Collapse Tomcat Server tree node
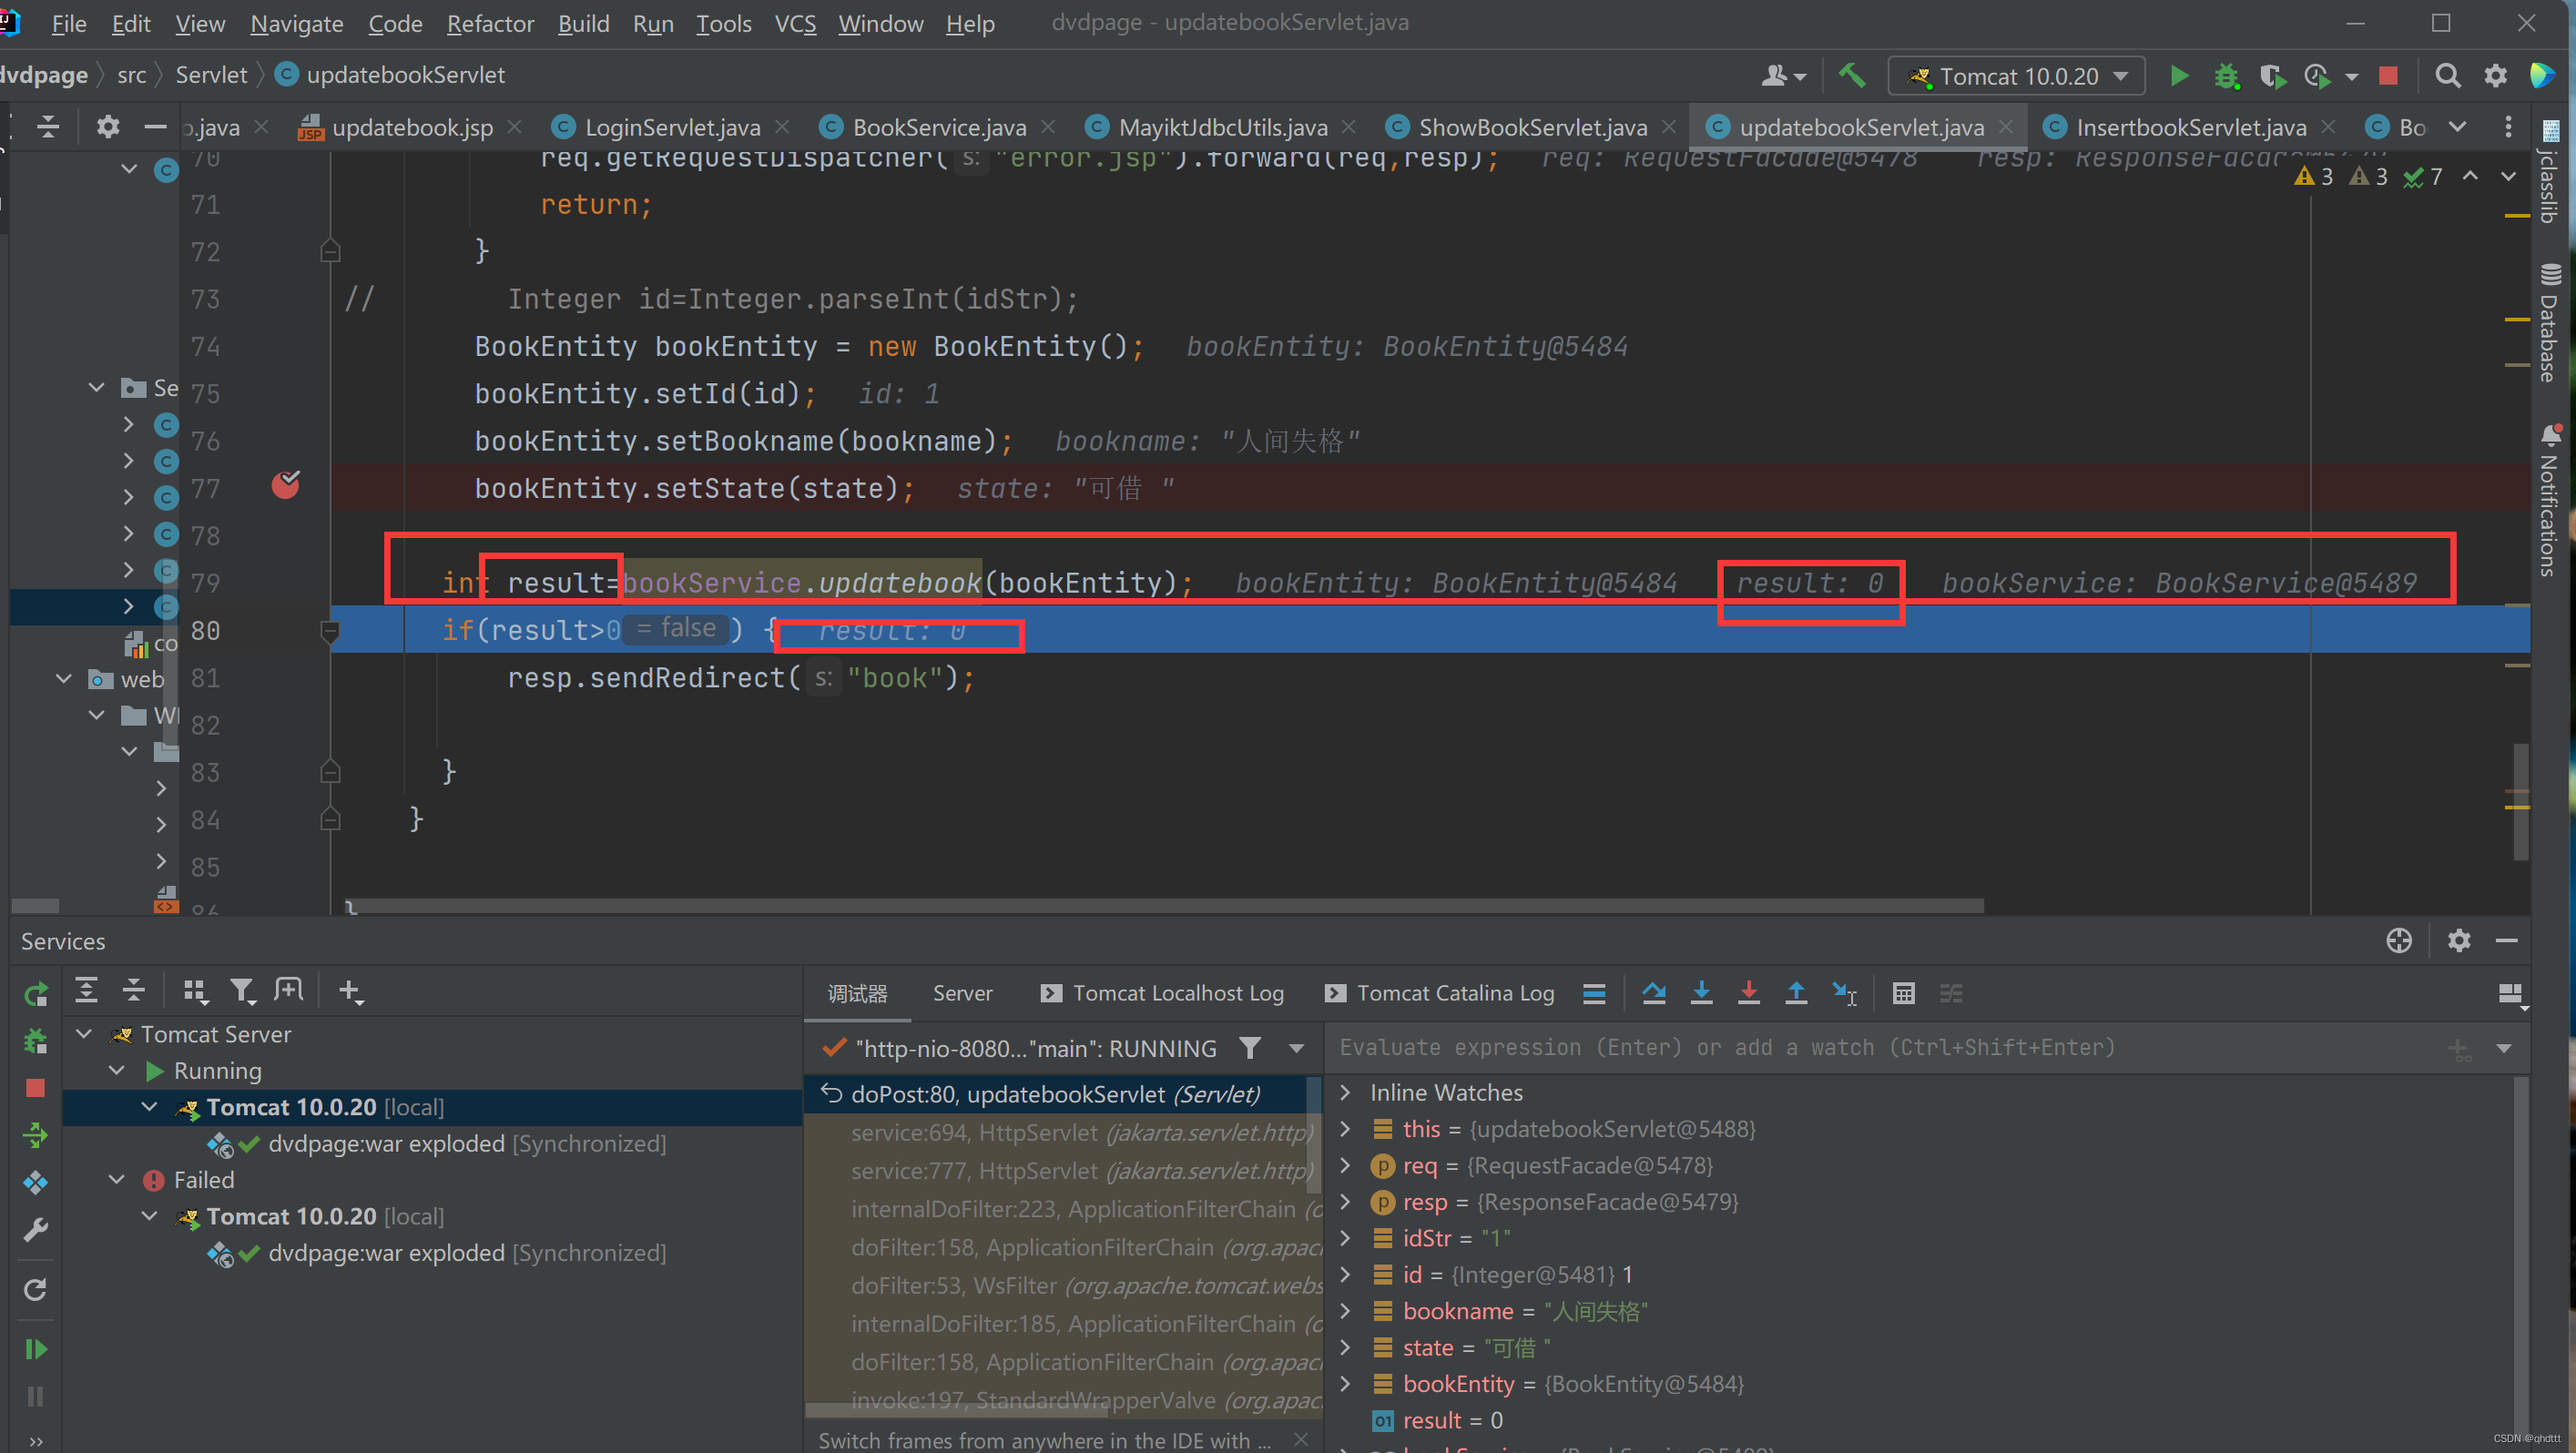Viewport: 2576px width, 1453px height. point(85,1034)
